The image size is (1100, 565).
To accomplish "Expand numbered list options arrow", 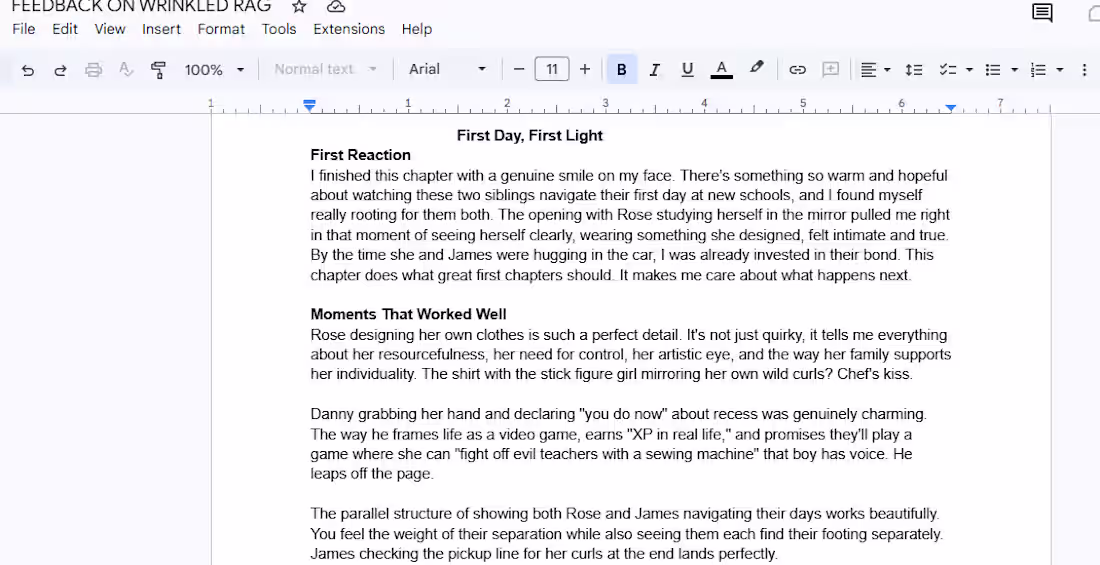I will tap(1059, 69).
